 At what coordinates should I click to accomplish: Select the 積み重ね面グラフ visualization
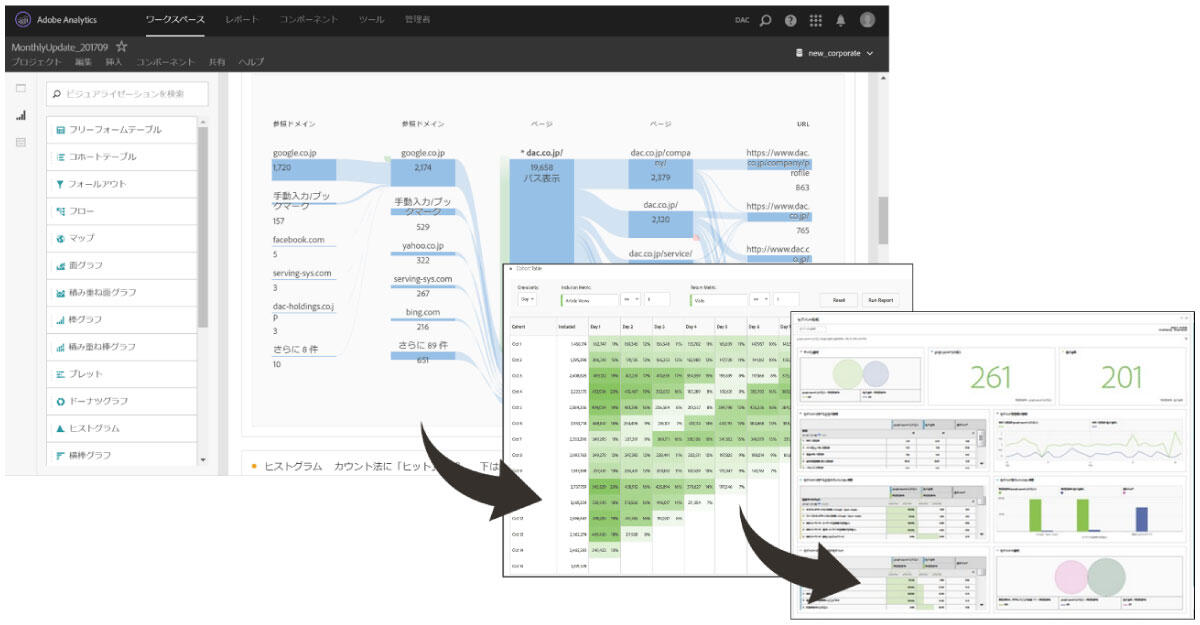coord(121,292)
